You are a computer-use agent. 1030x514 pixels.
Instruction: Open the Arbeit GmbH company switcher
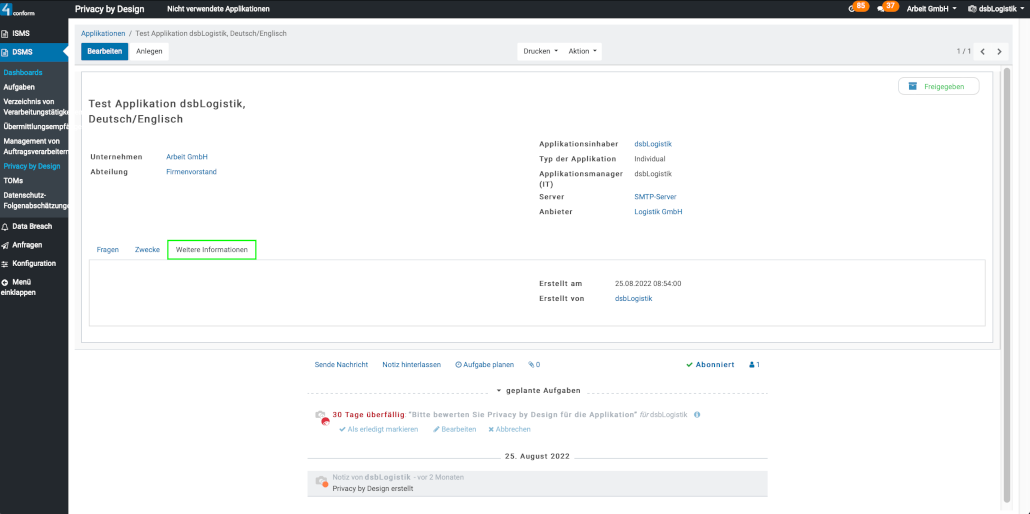coord(931,9)
